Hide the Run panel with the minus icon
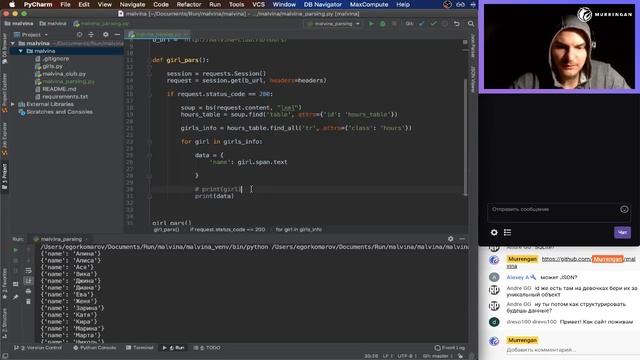This screenshot has width=640, height=360. pyautogui.click(x=462, y=239)
